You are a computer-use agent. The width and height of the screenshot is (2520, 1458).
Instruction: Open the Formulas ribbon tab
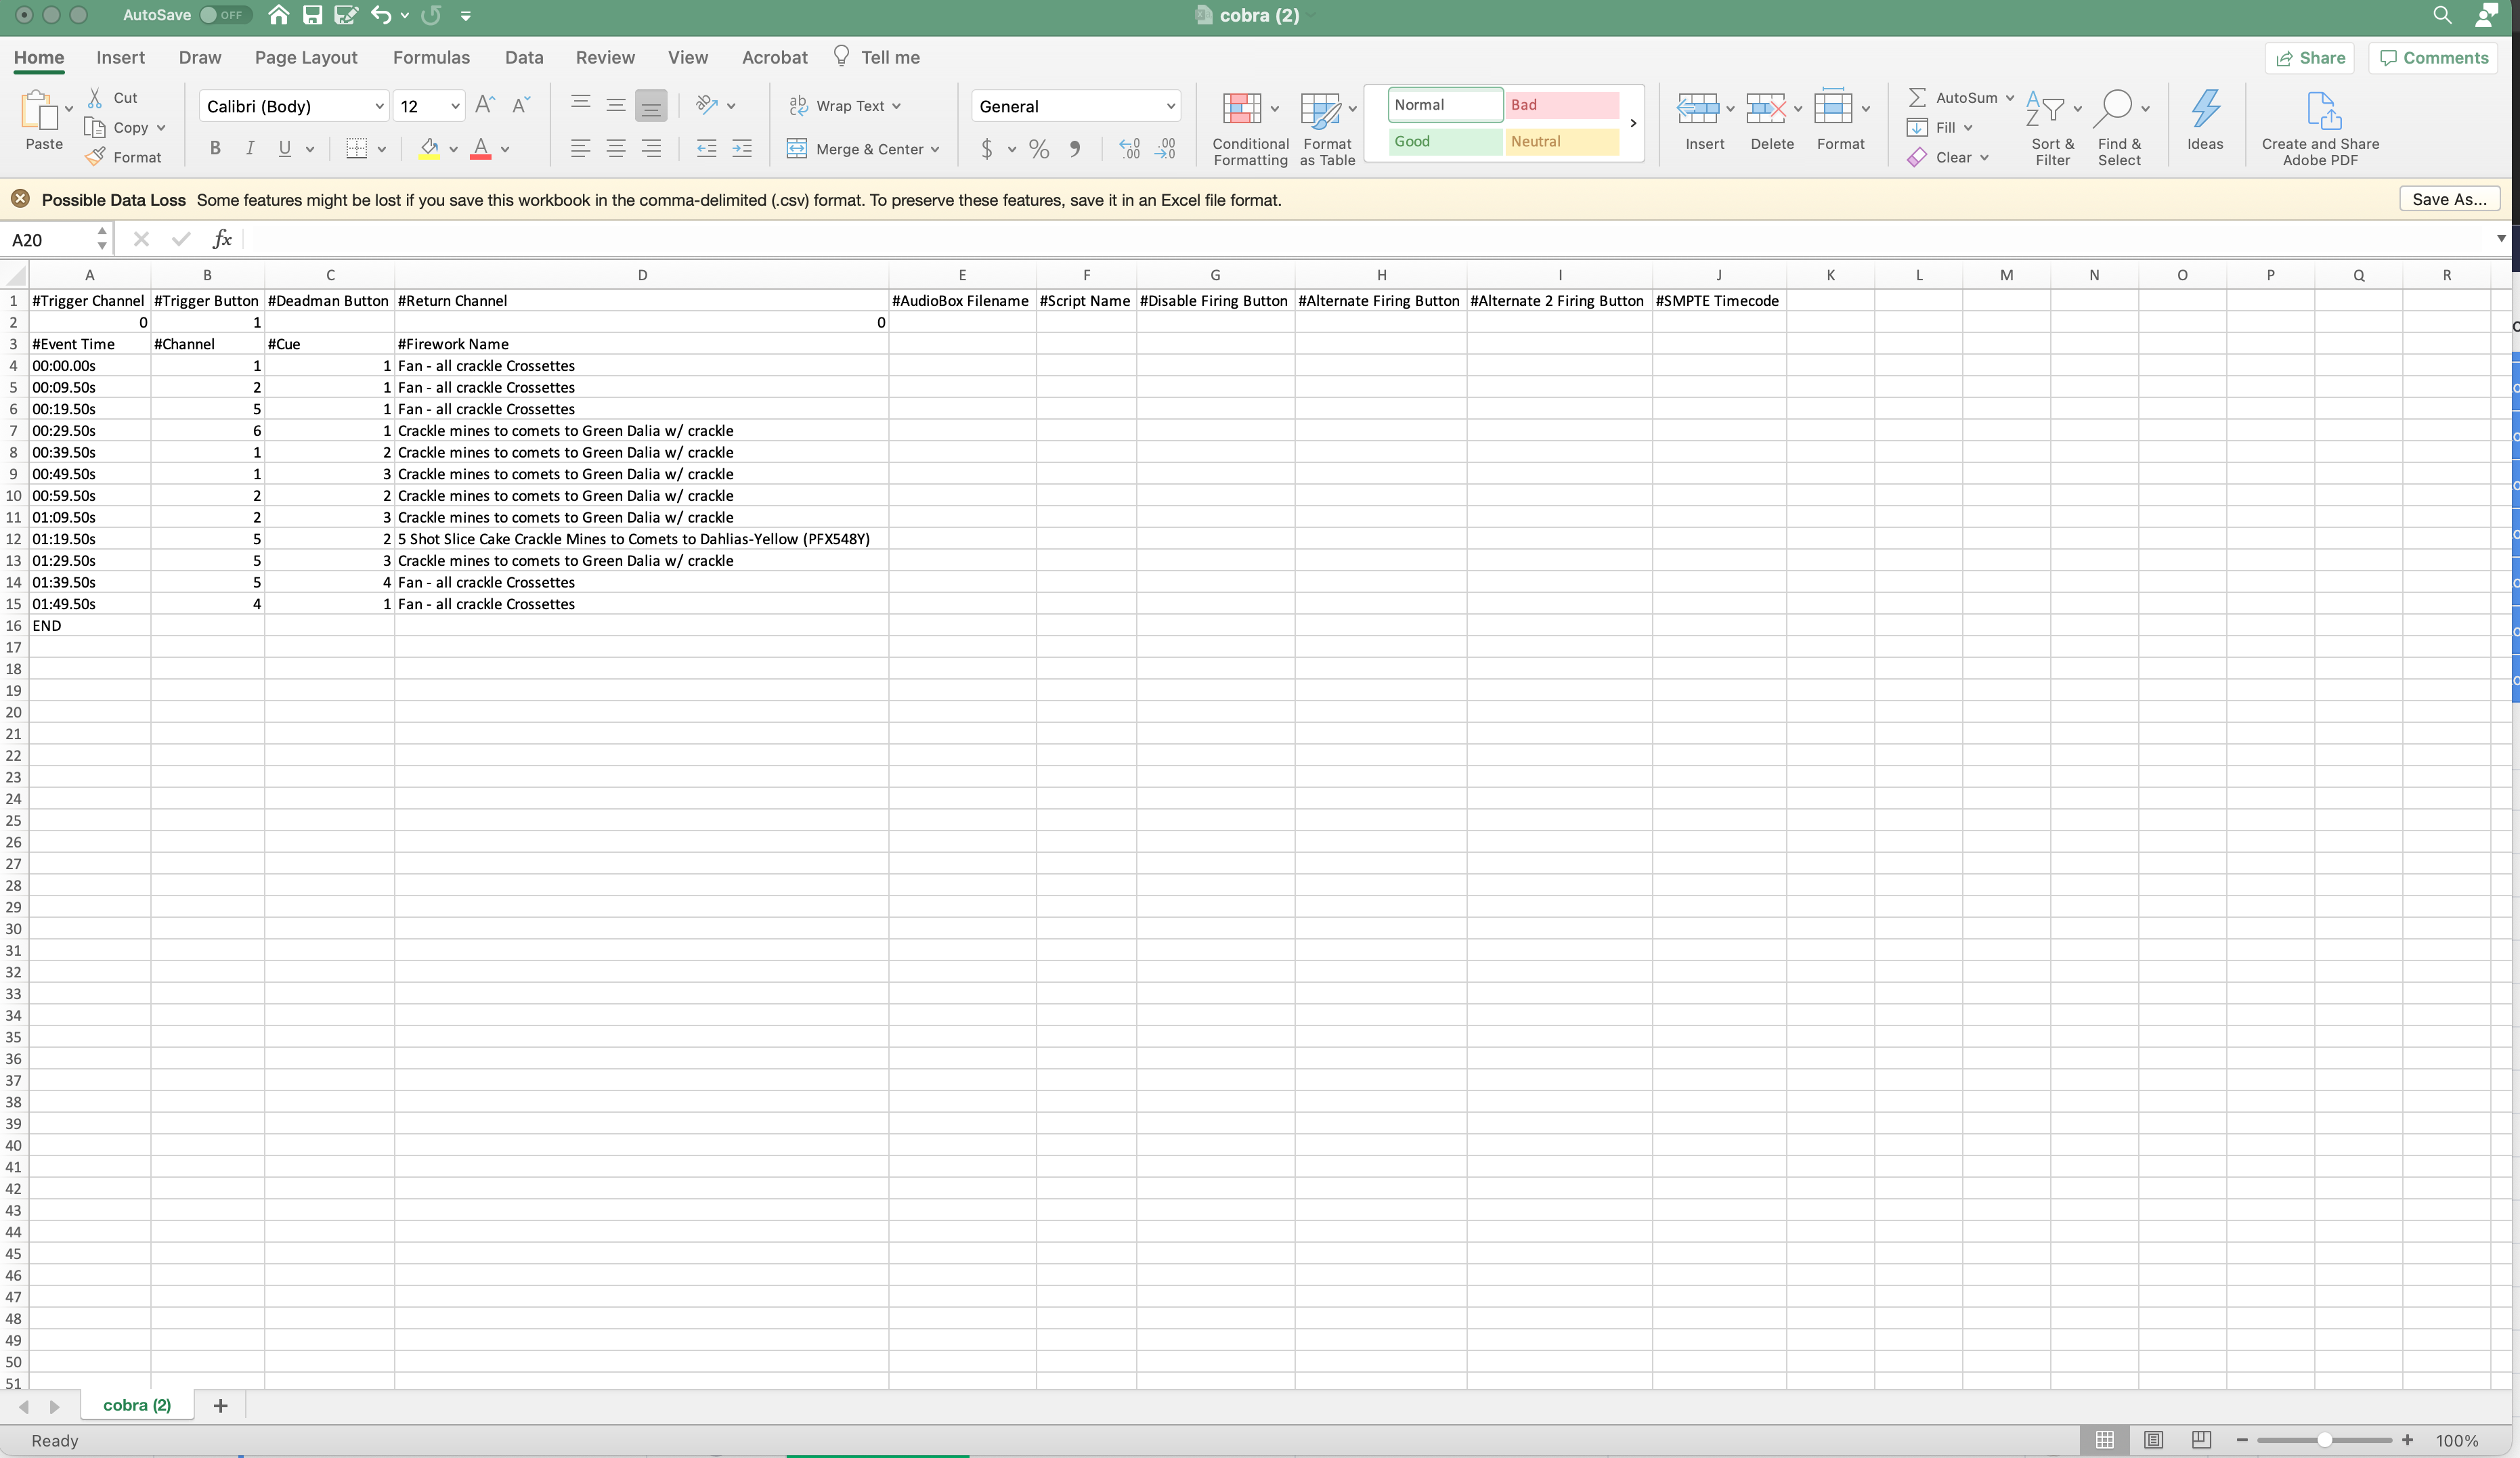click(431, 57)
